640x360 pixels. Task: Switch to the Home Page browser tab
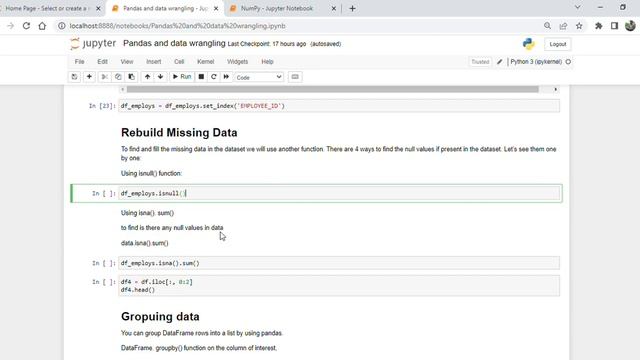tap(47, 8)
